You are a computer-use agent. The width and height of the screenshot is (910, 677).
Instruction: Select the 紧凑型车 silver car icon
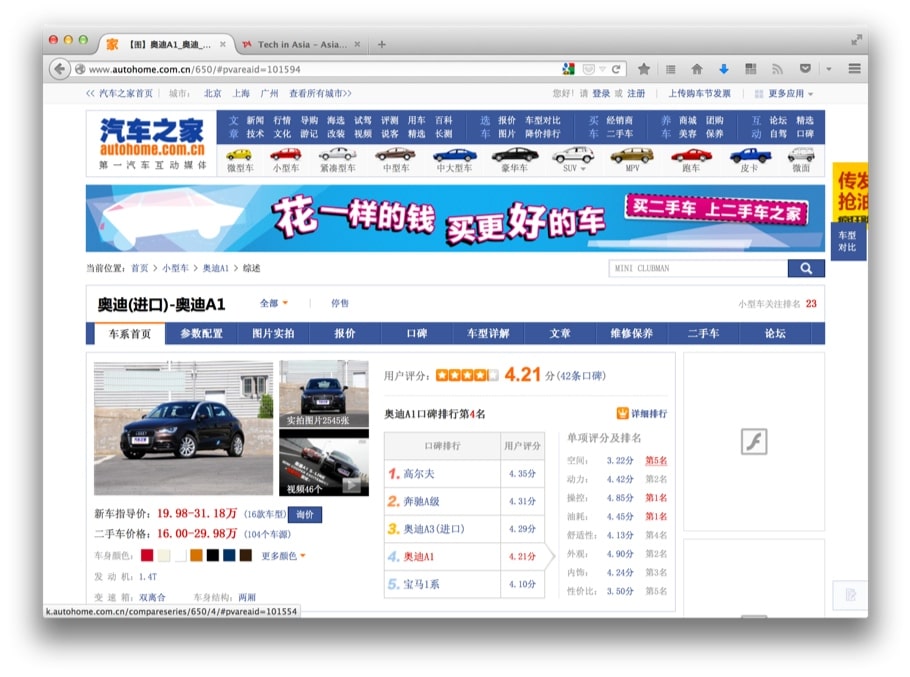pyautogui.click(x=337, y=154)
